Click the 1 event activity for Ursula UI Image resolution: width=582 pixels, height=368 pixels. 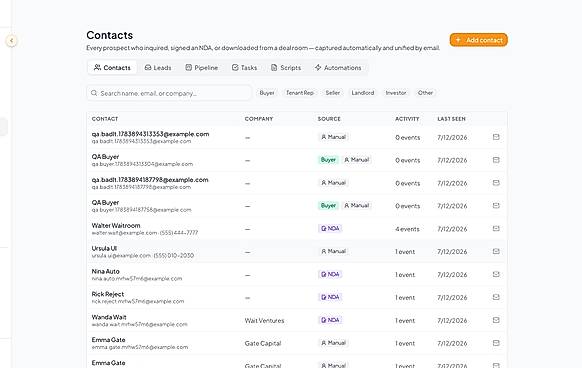(405, 252)
